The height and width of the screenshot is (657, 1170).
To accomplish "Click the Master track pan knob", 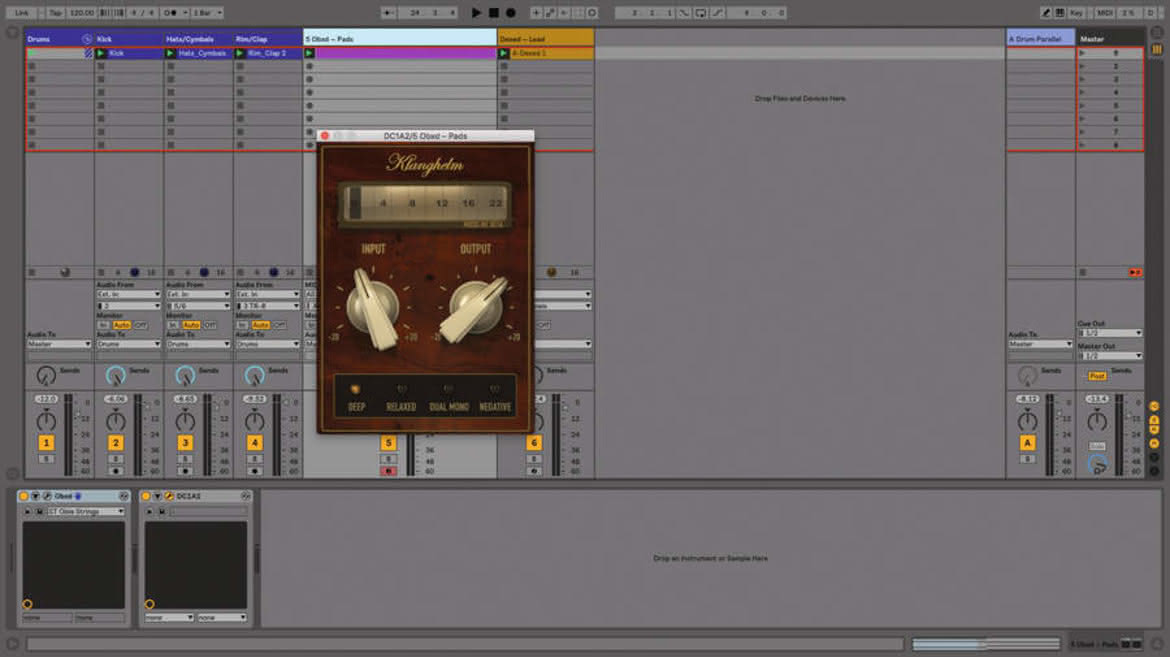I will click(1097, 420).
